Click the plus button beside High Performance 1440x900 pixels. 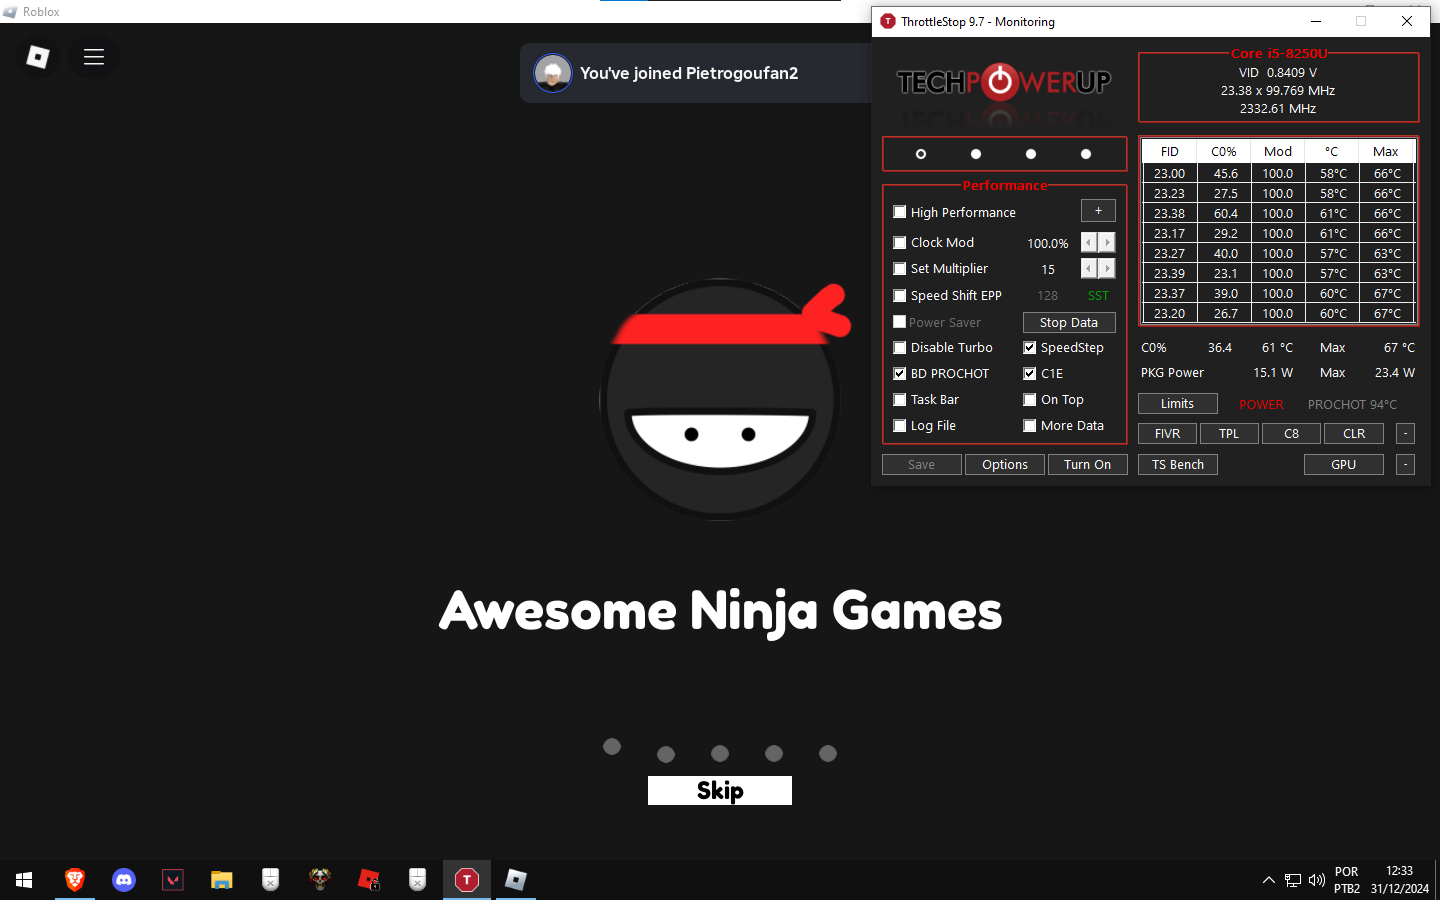click(x=1098, y=211)
